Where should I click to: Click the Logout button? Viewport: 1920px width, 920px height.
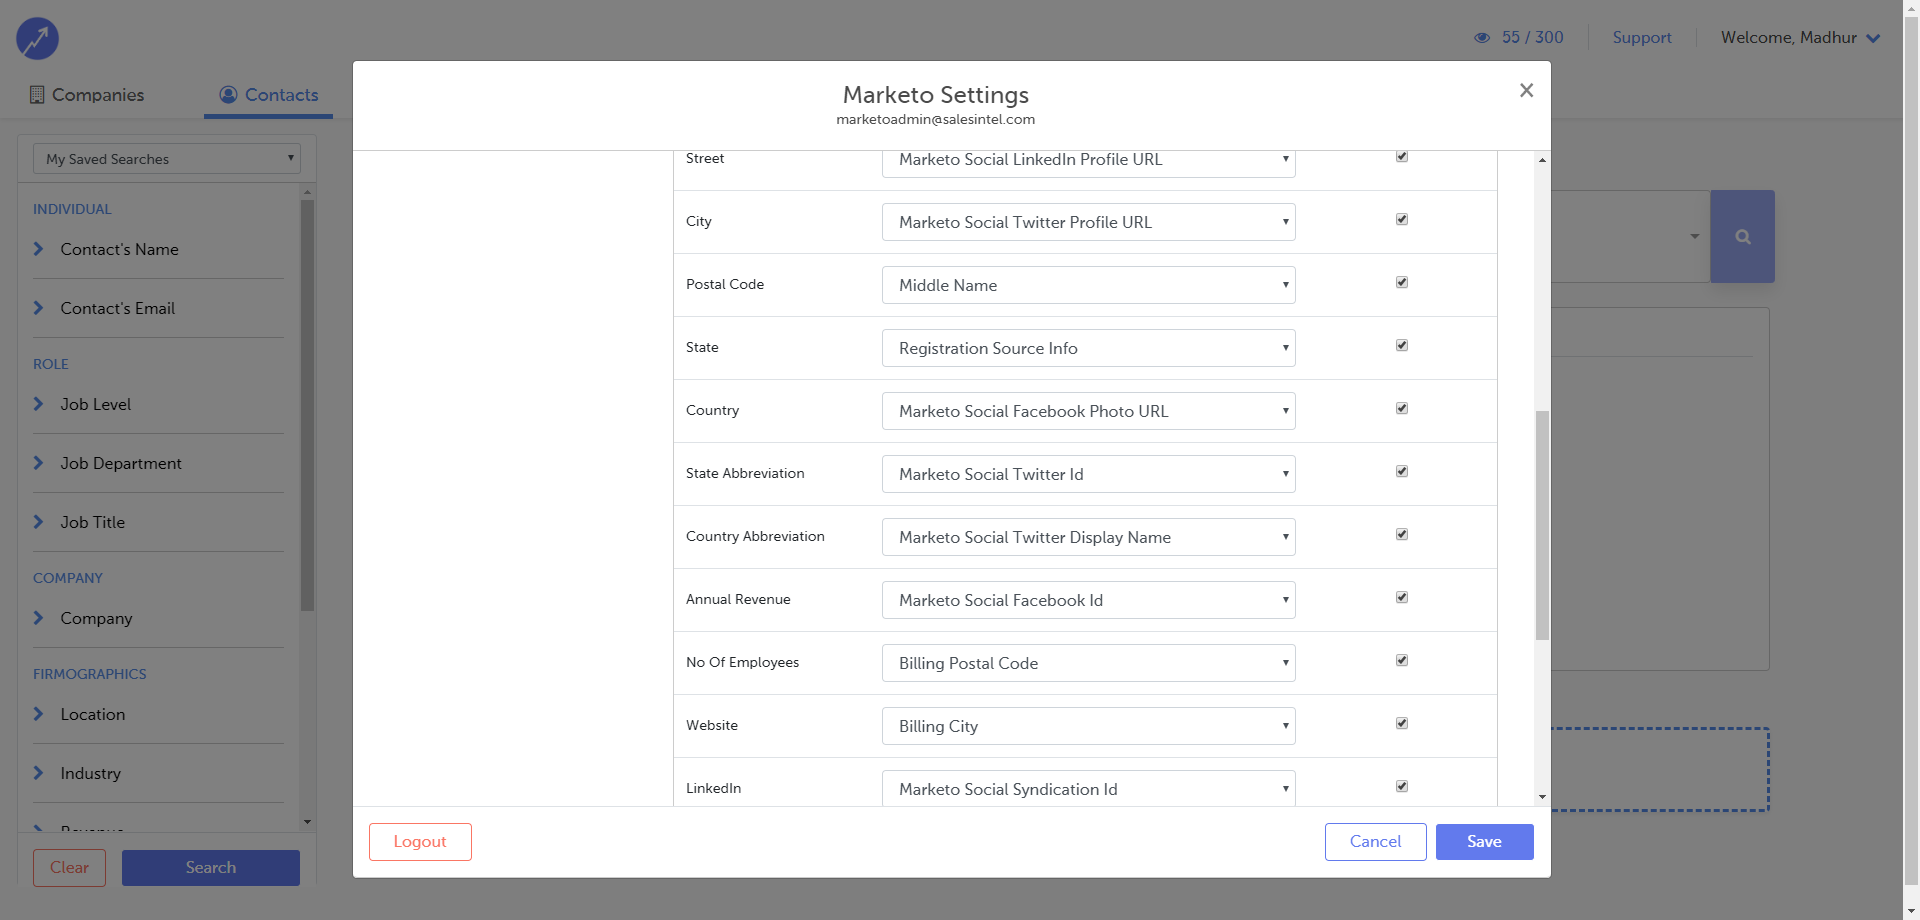click(420, 842)
